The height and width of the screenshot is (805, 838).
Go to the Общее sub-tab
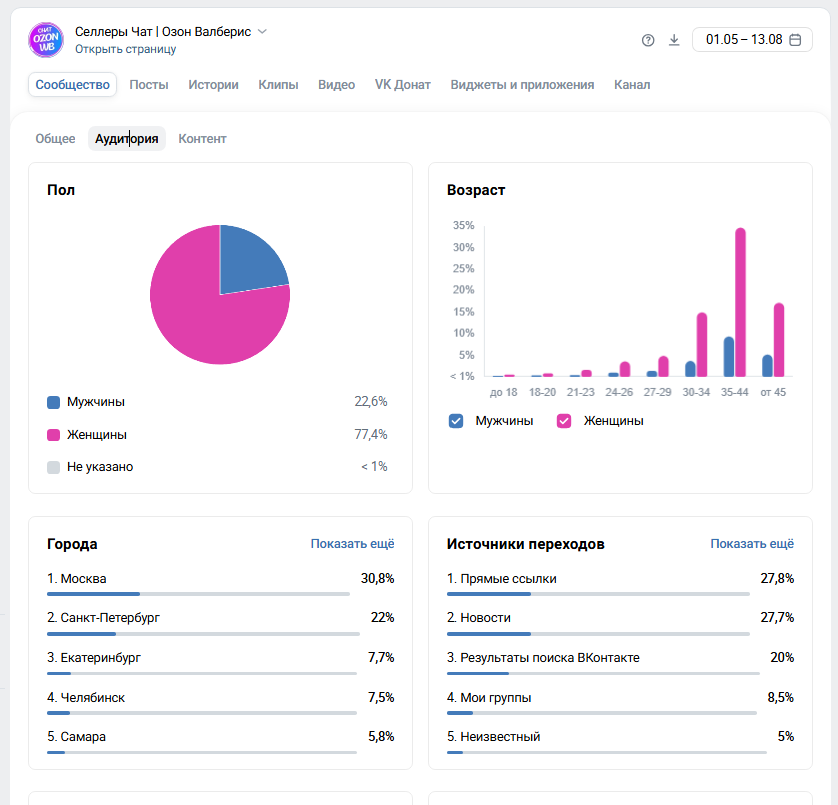[x=56, y=139]
